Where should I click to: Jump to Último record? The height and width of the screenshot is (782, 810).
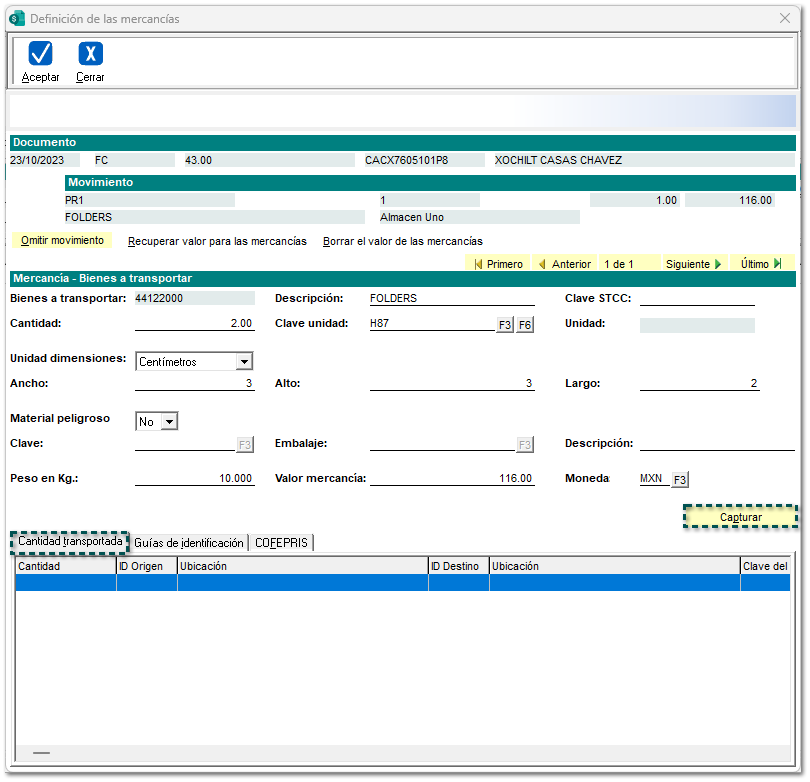click(x=761, y=264)
